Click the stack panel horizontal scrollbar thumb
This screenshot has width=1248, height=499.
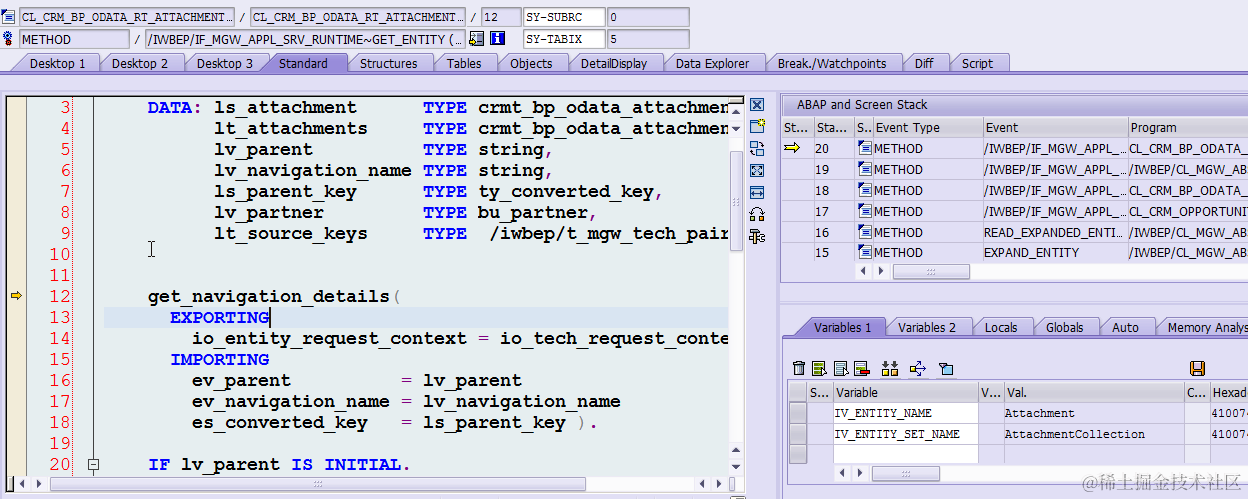(931, 271)
